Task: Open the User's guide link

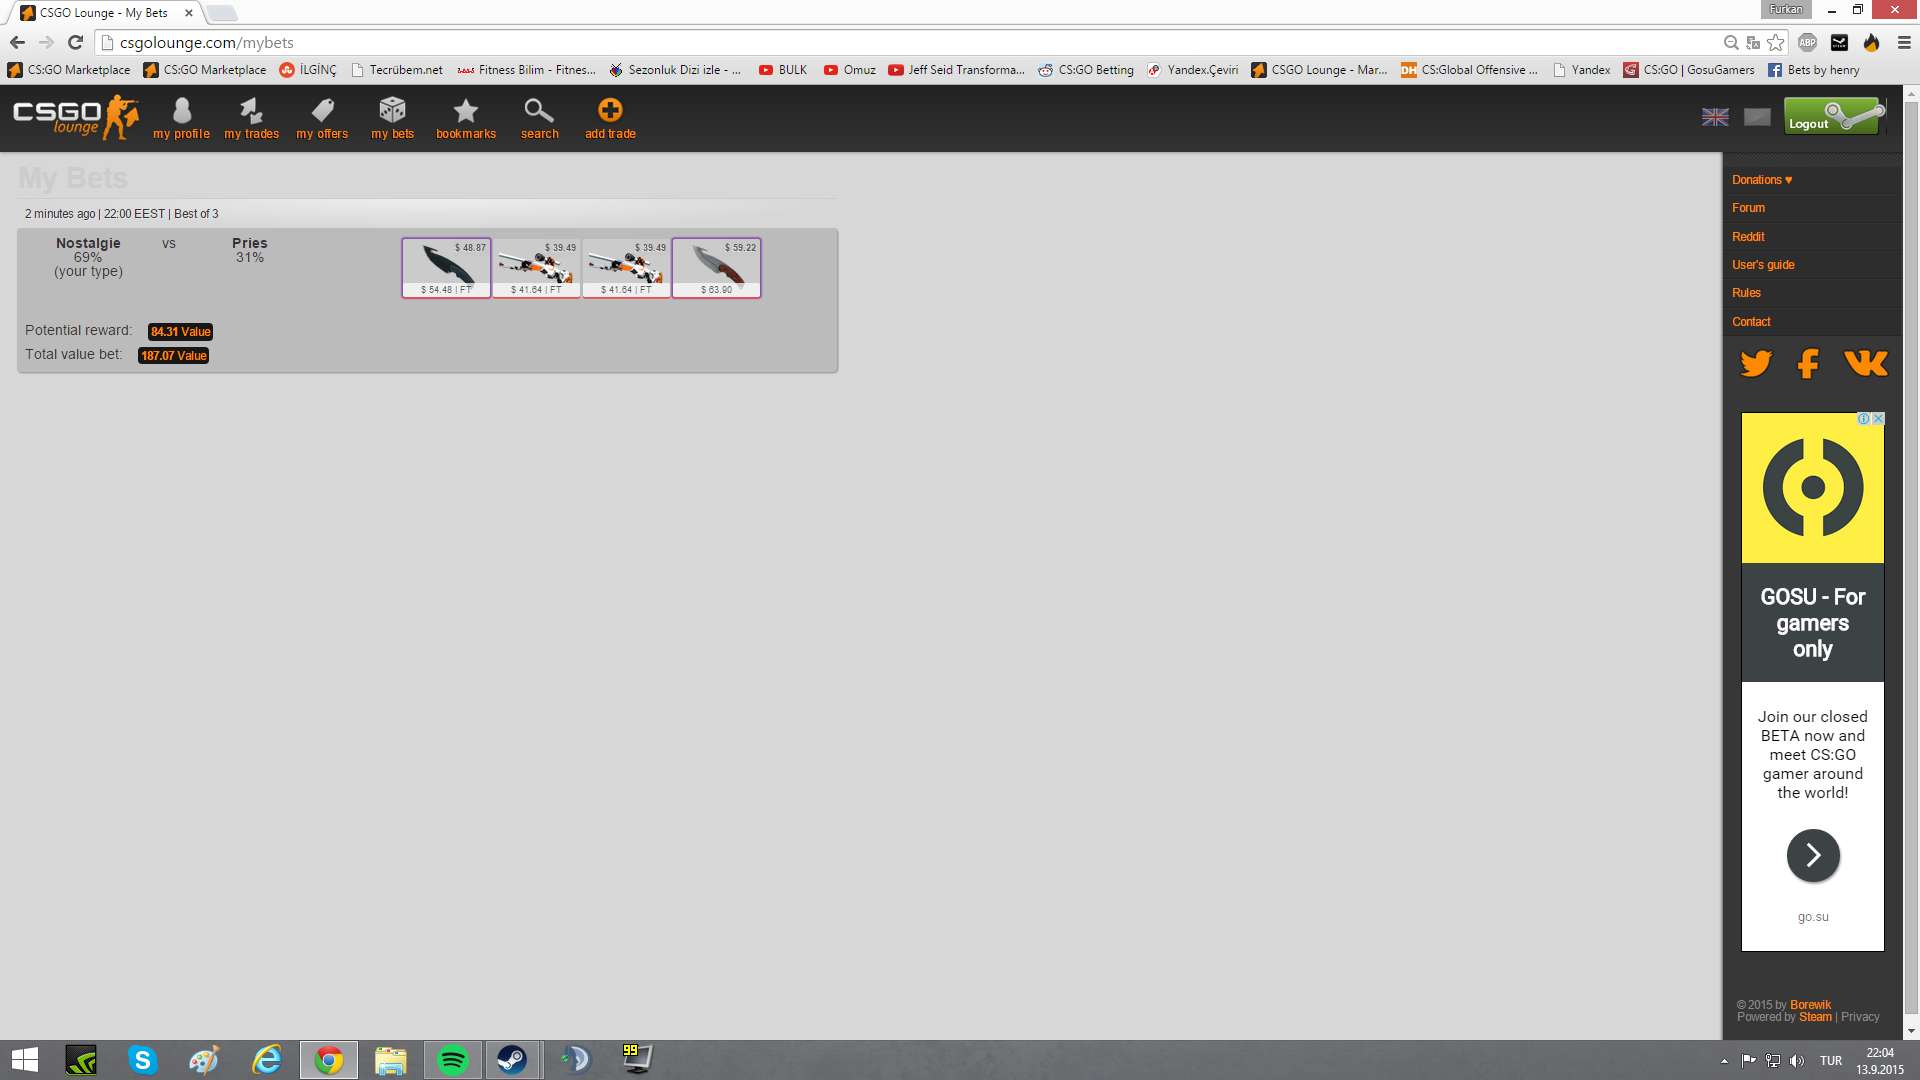Action: click(1763, 265)
